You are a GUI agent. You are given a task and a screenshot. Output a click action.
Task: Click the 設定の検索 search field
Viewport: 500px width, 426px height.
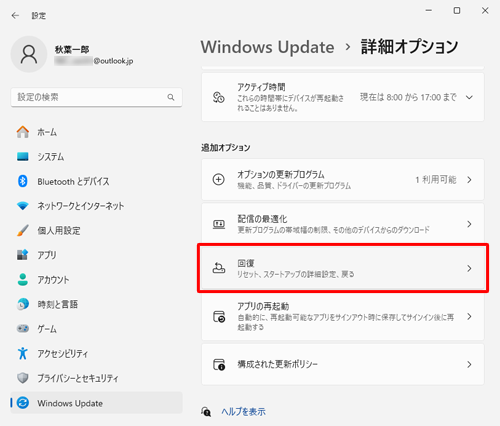[x=96, y=97]
